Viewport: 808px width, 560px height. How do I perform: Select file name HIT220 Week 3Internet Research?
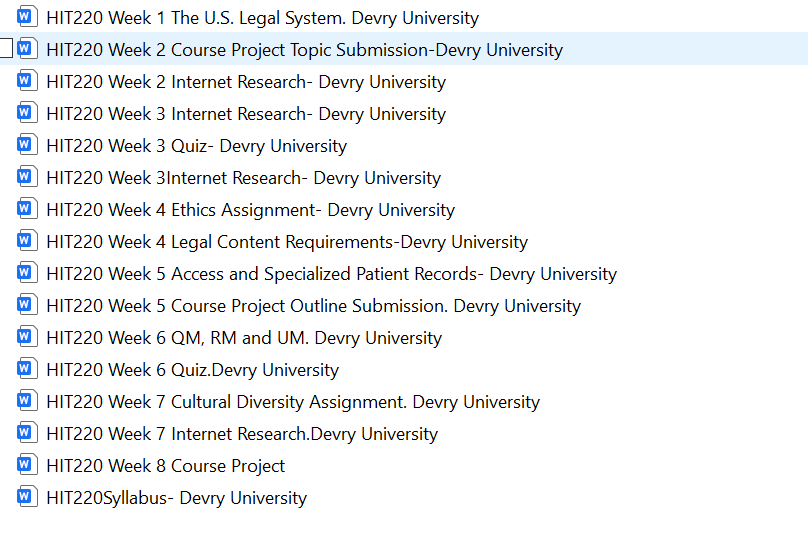[x=244, y=178]
